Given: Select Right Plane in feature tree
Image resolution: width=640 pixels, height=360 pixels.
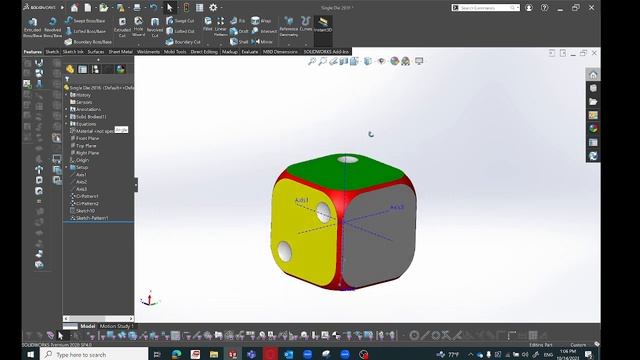Looking at the screenshot, I should tap(84, 153).
